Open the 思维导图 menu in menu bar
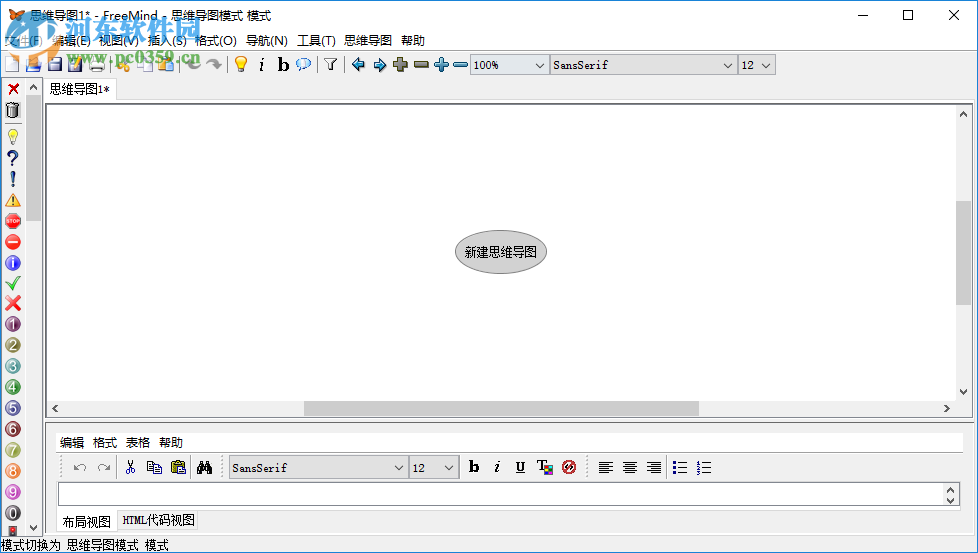The width and height of the screenshot is (978, 553). click(x=368, y=41)
